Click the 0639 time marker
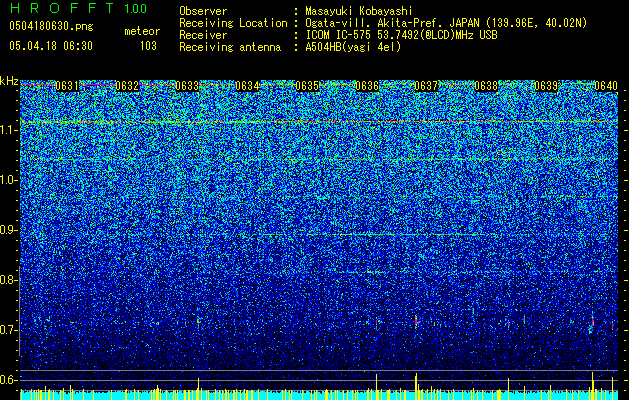Image resolution: width=629 pixels, height=400 pixels. point(546,86)
